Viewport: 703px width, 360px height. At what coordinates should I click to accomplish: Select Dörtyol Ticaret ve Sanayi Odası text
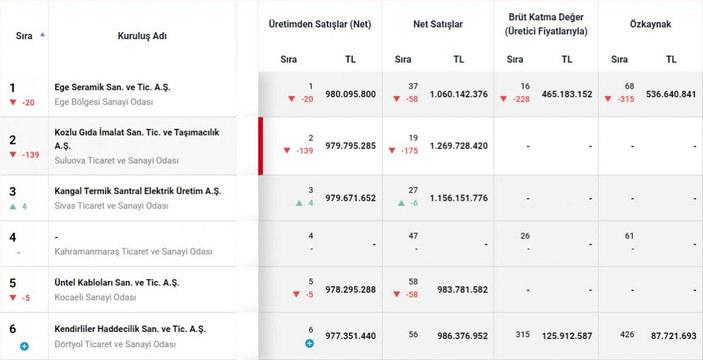115,344
